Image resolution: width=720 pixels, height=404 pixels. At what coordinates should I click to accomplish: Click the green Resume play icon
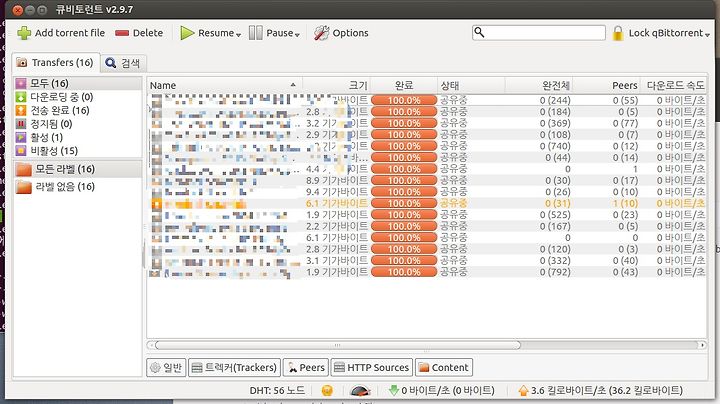(x=187, y=33)
